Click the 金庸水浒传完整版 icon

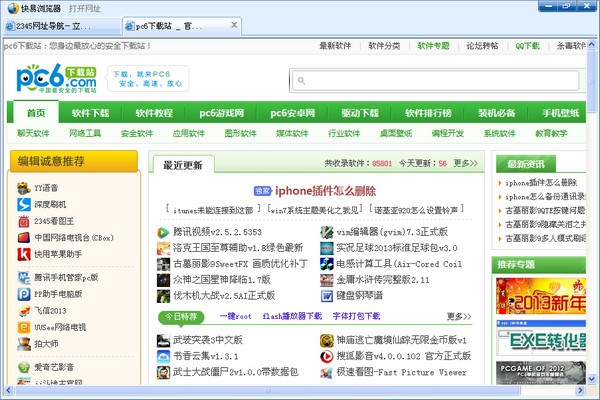tap(327, 280)
